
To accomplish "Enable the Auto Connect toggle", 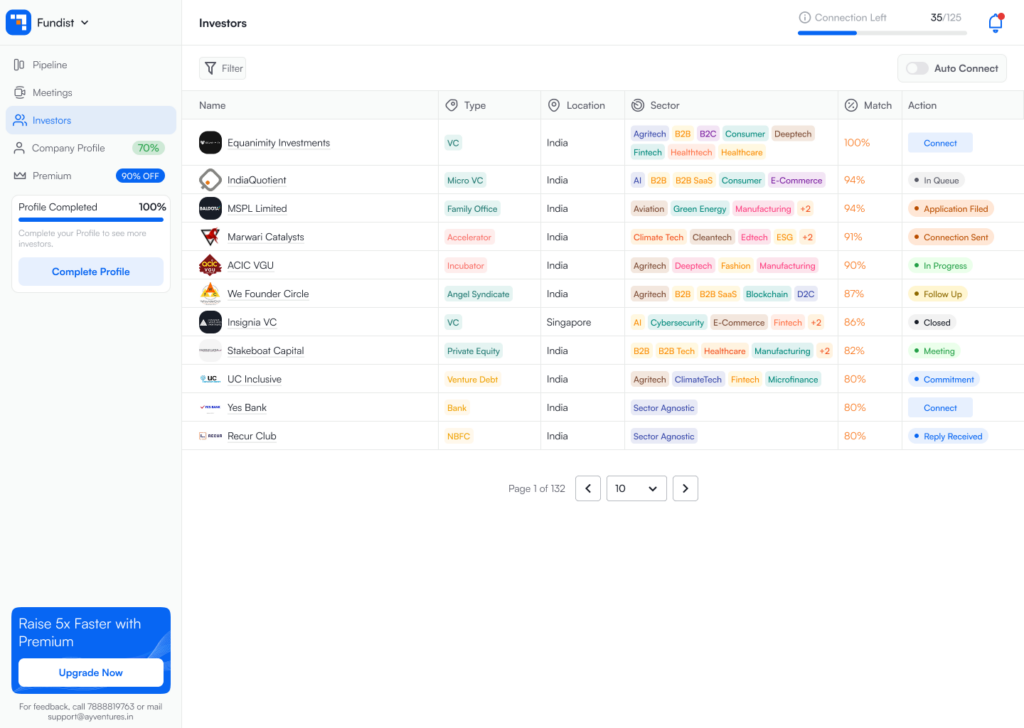I will click(x=916, y=68).
